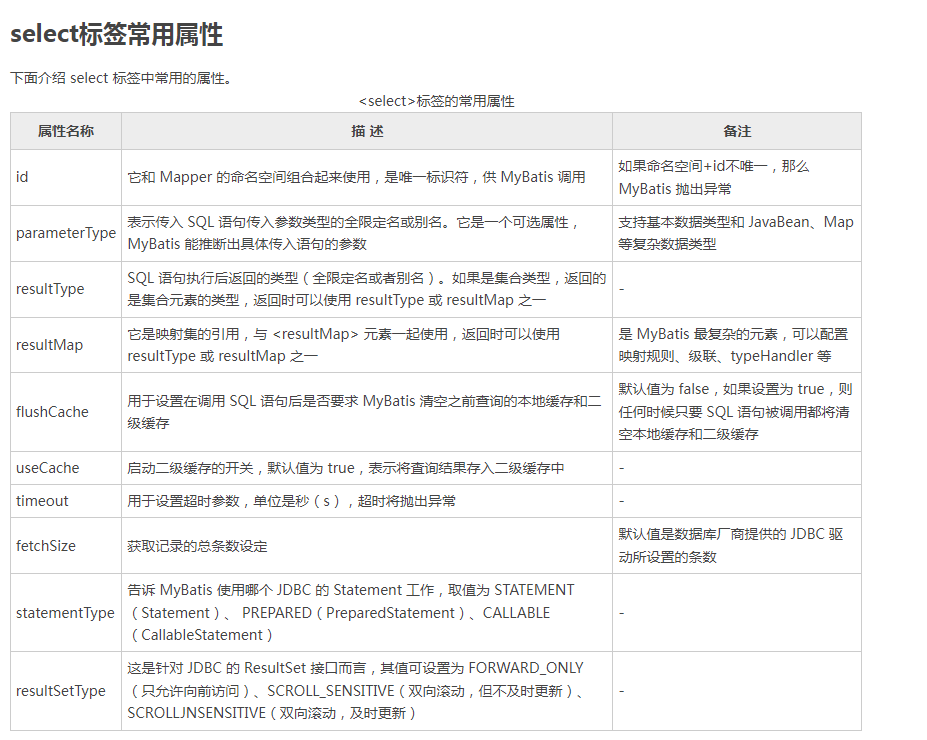
Task: Select the "useCache" attribute cell
Action: [x=66, y=468]
